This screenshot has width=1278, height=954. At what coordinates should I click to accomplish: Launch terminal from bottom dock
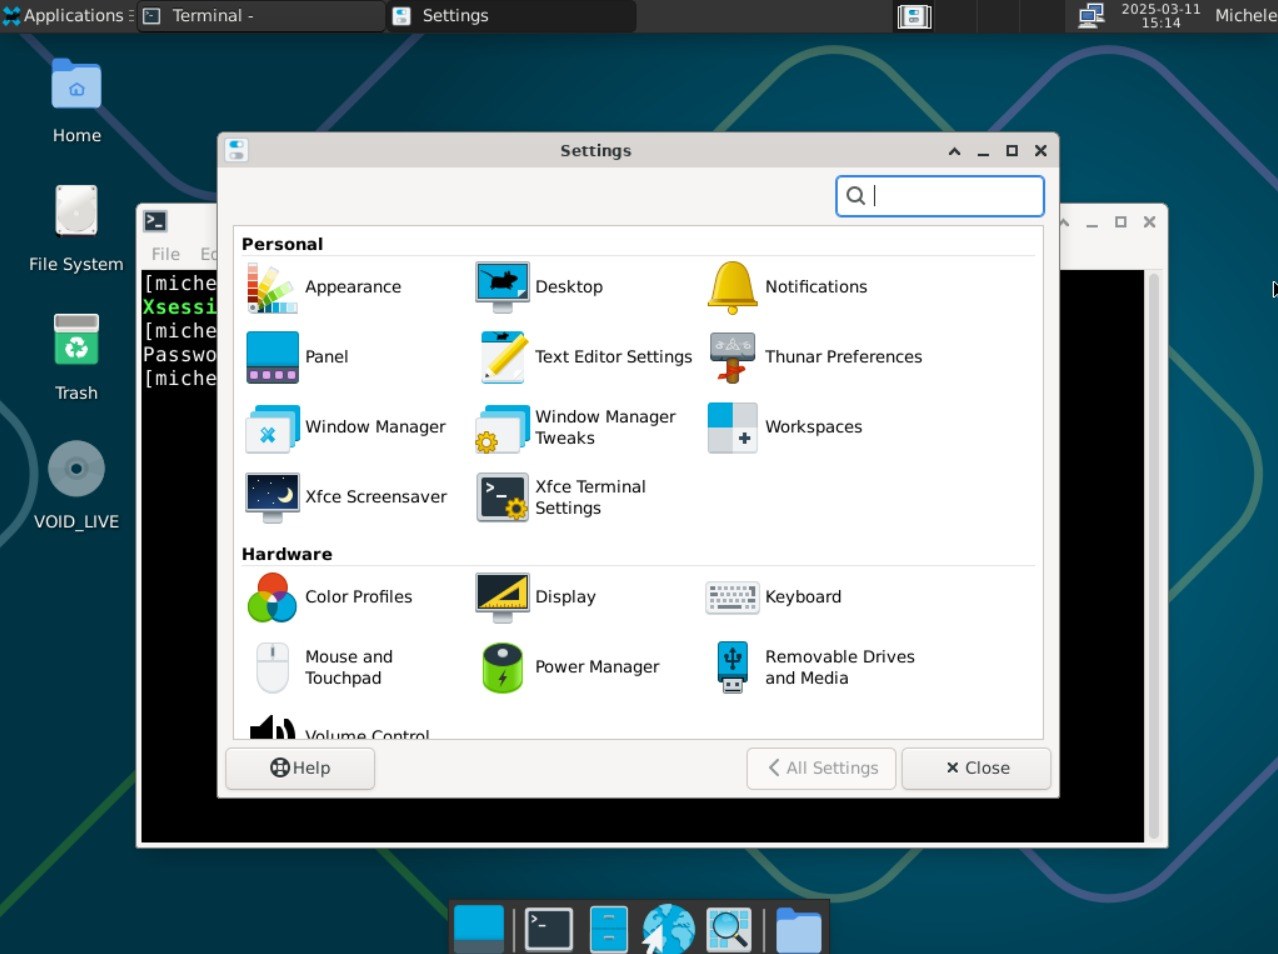(549, 929)
